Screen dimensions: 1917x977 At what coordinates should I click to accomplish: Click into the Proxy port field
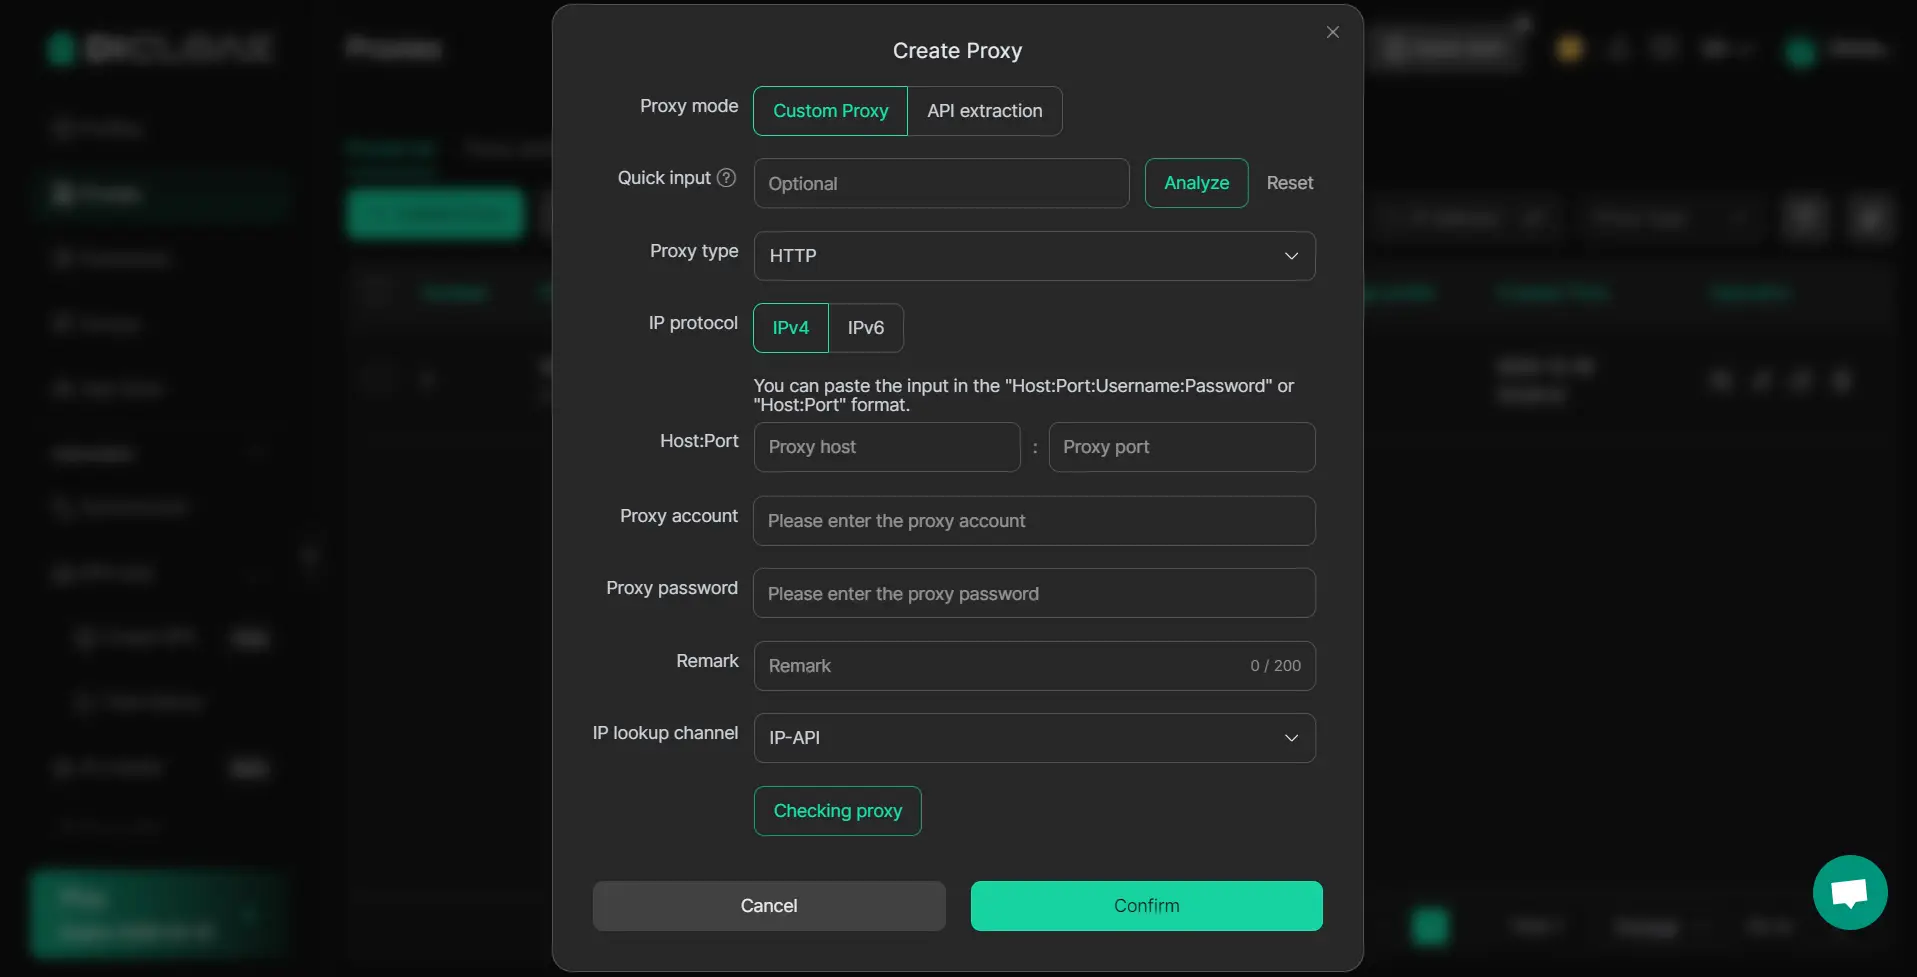1180,447
